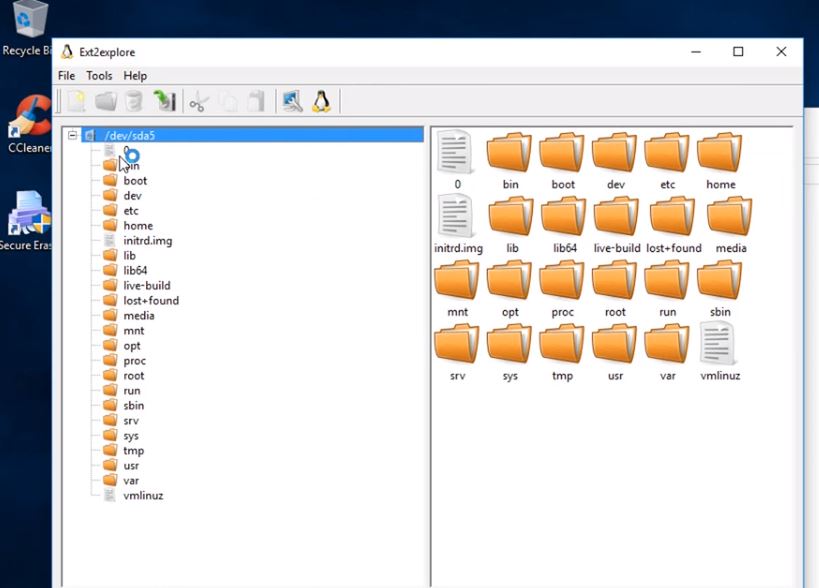This screenshot has height=588, width=819.
Task: Select live-build in the left tree
Action: (147, 286)
